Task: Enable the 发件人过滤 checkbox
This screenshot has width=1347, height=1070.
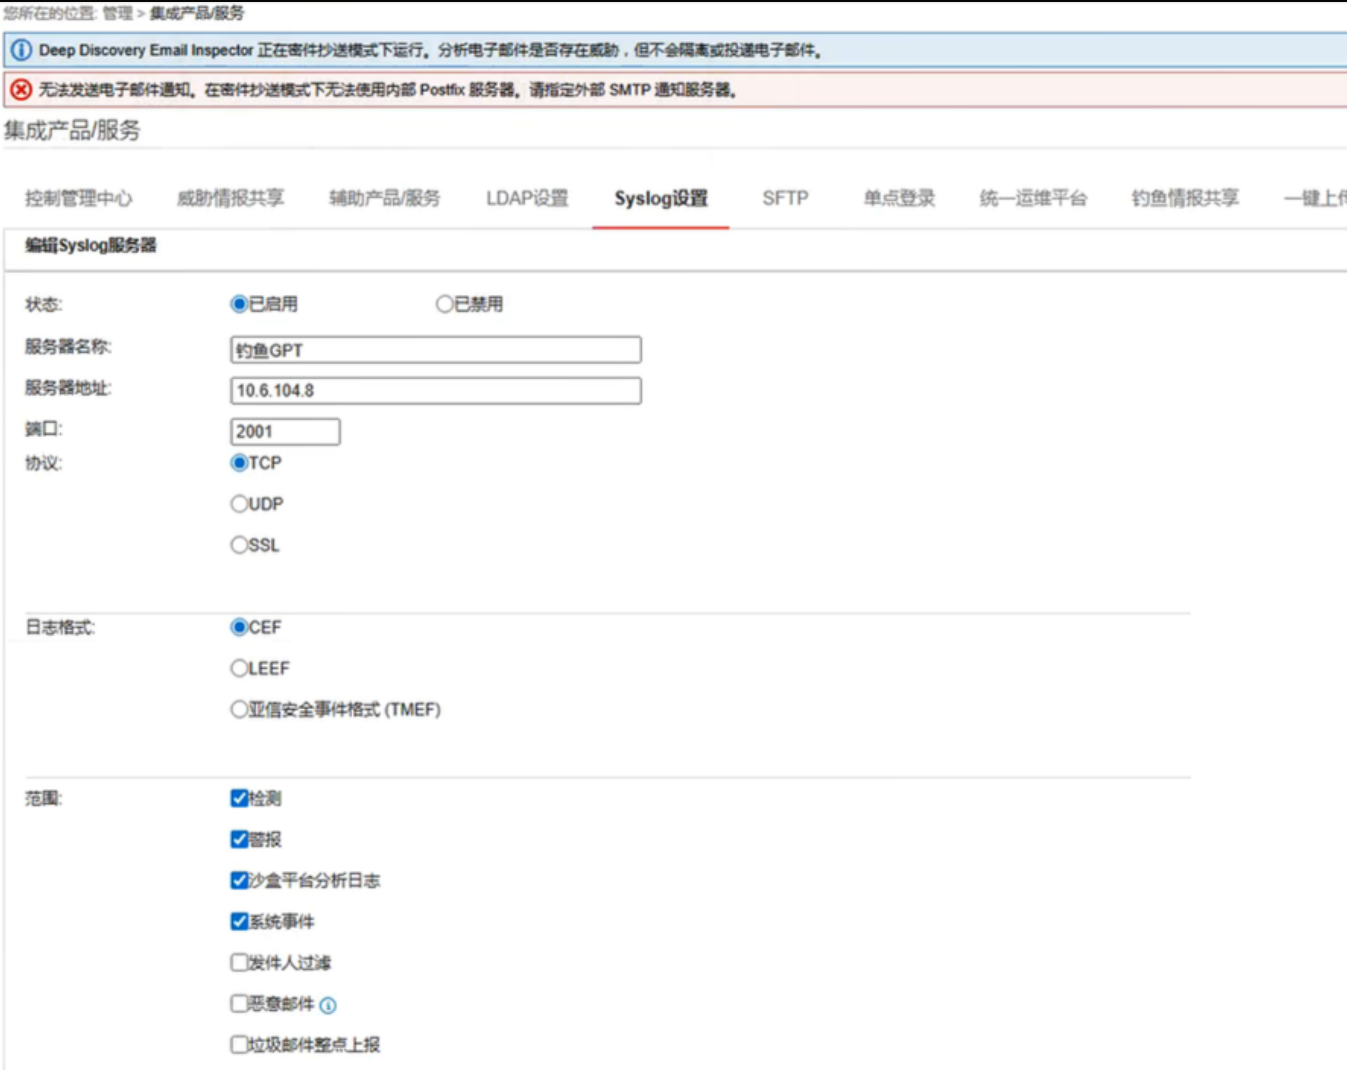Action: (239, 962)
